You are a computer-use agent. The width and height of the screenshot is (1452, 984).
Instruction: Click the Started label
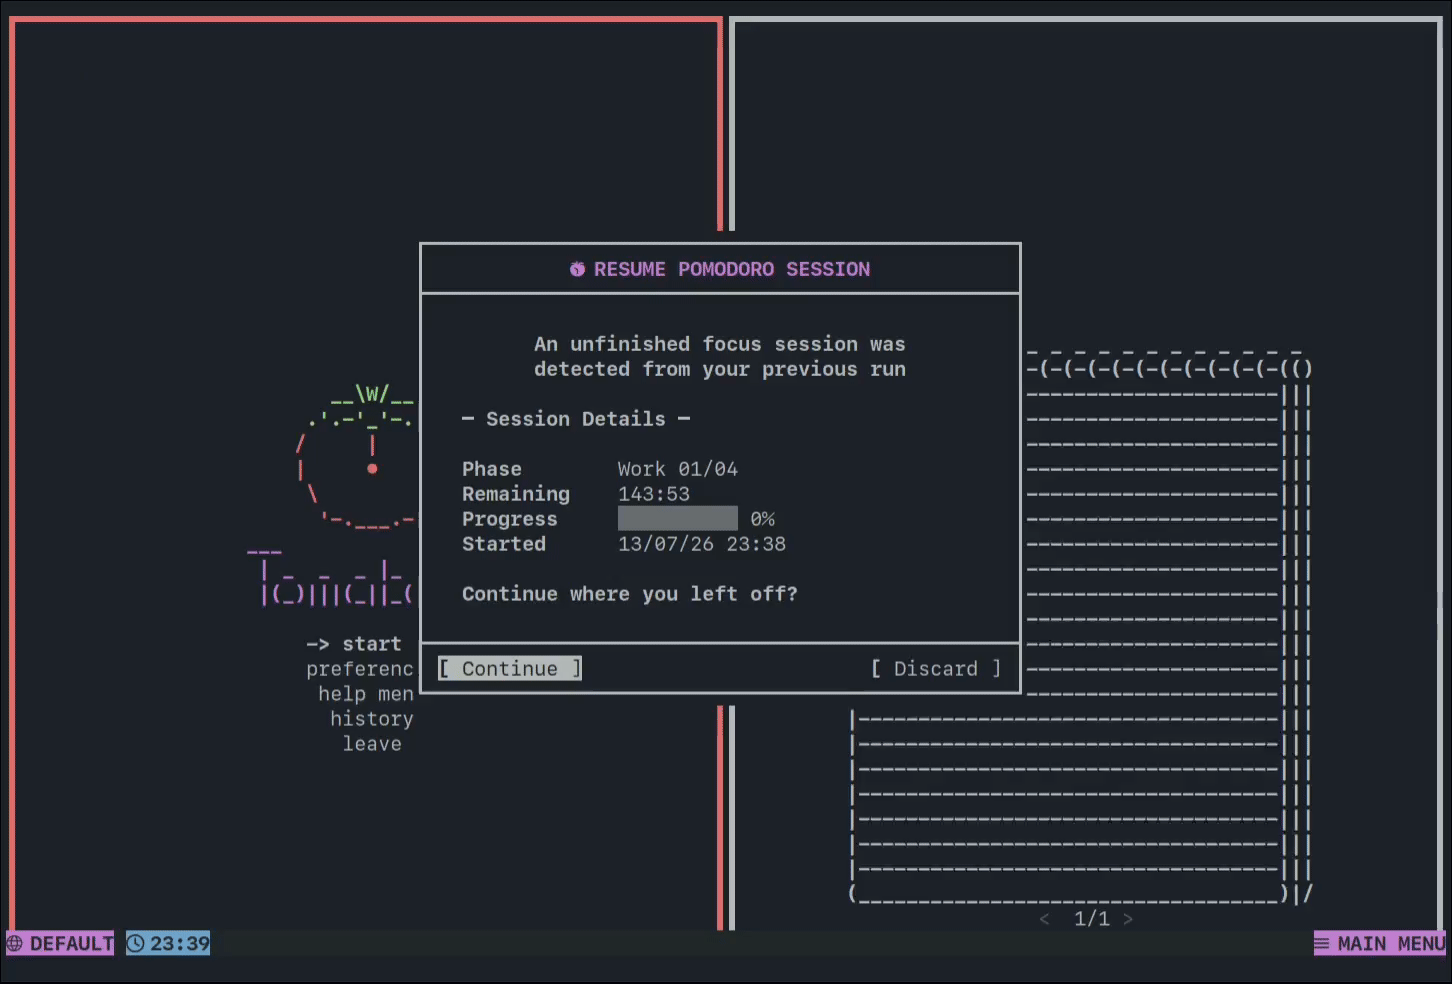(504, 544)
